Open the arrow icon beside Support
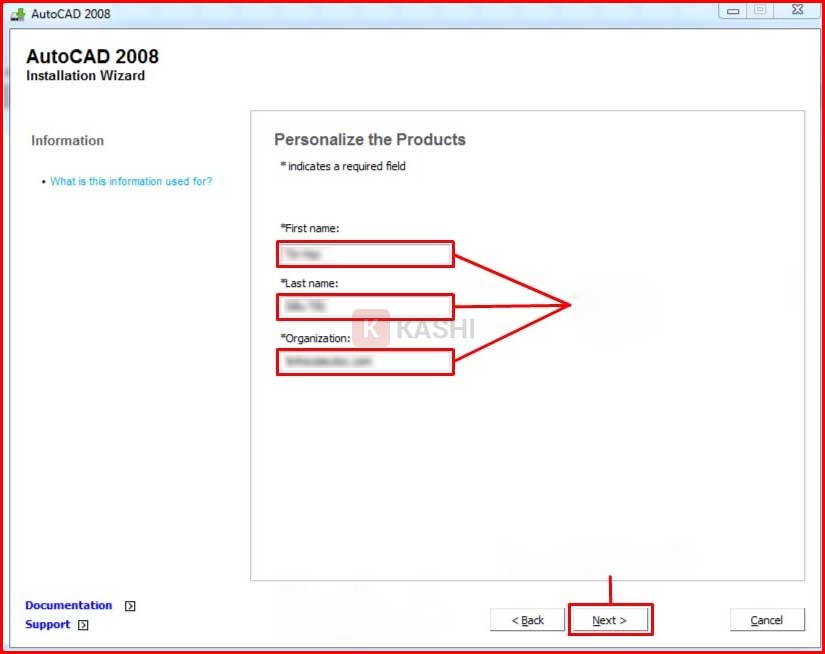 click(83, 625)
